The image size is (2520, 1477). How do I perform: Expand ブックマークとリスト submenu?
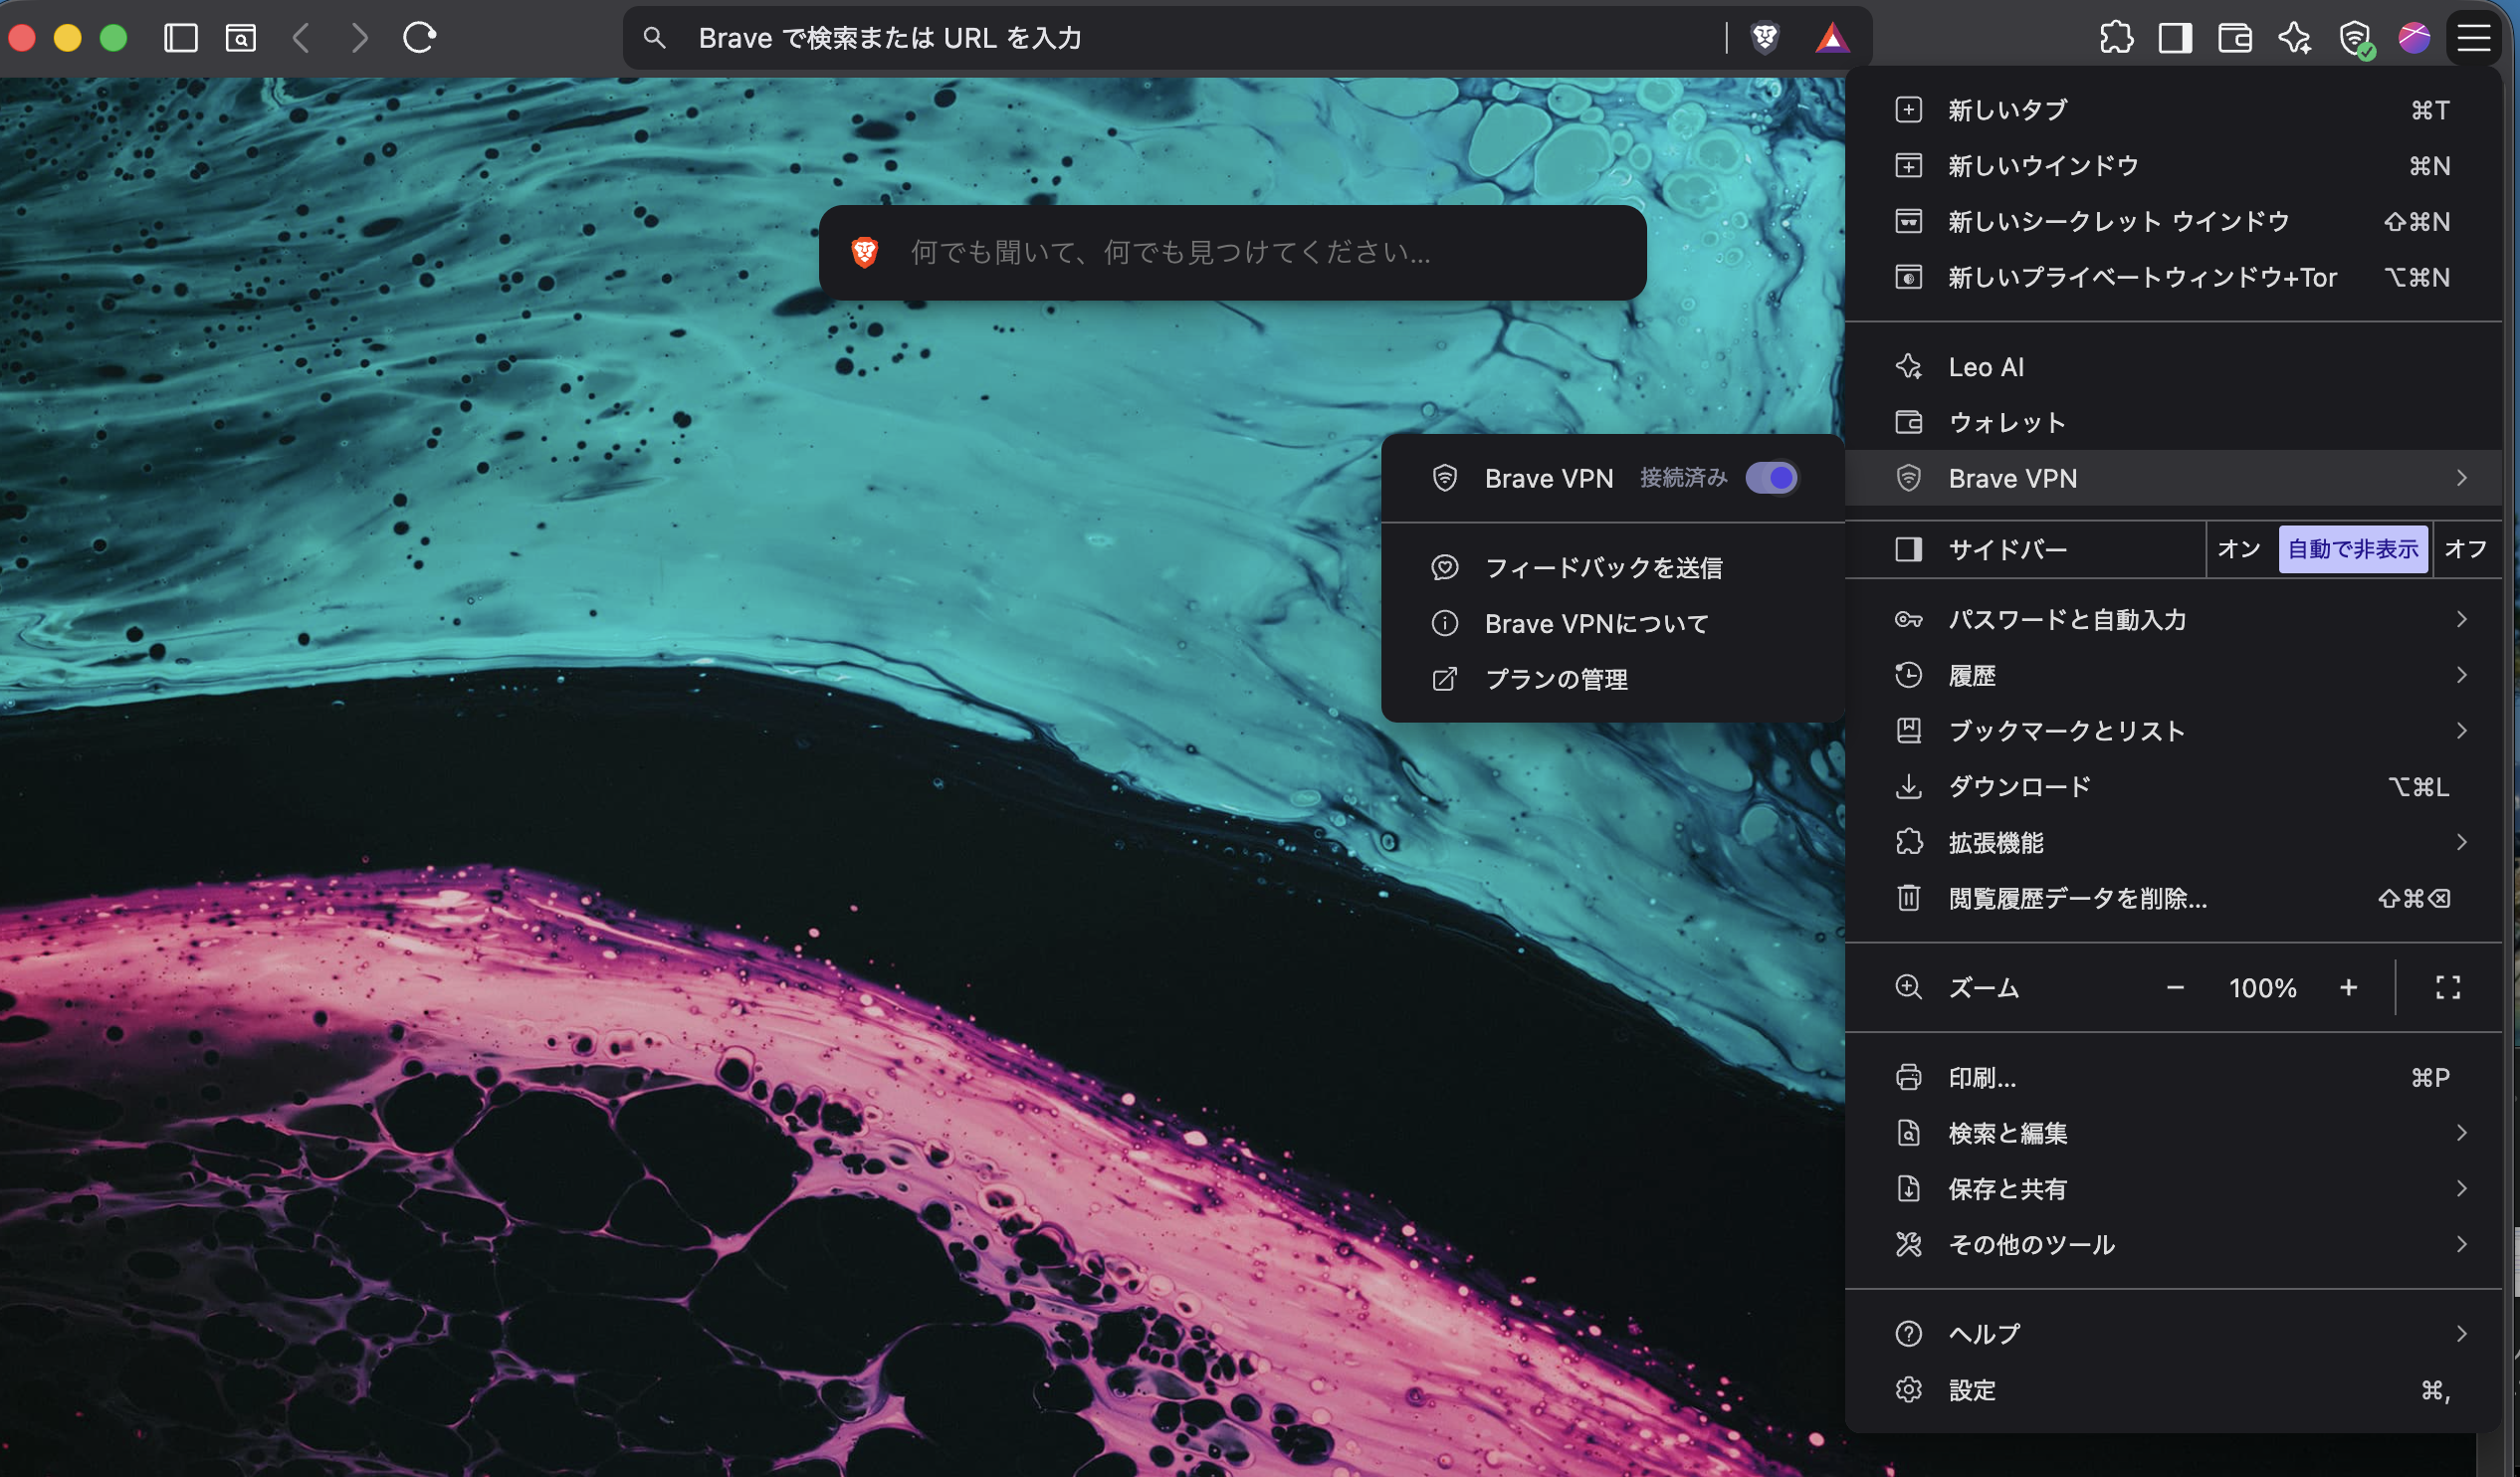click(x=2462, y=731)
